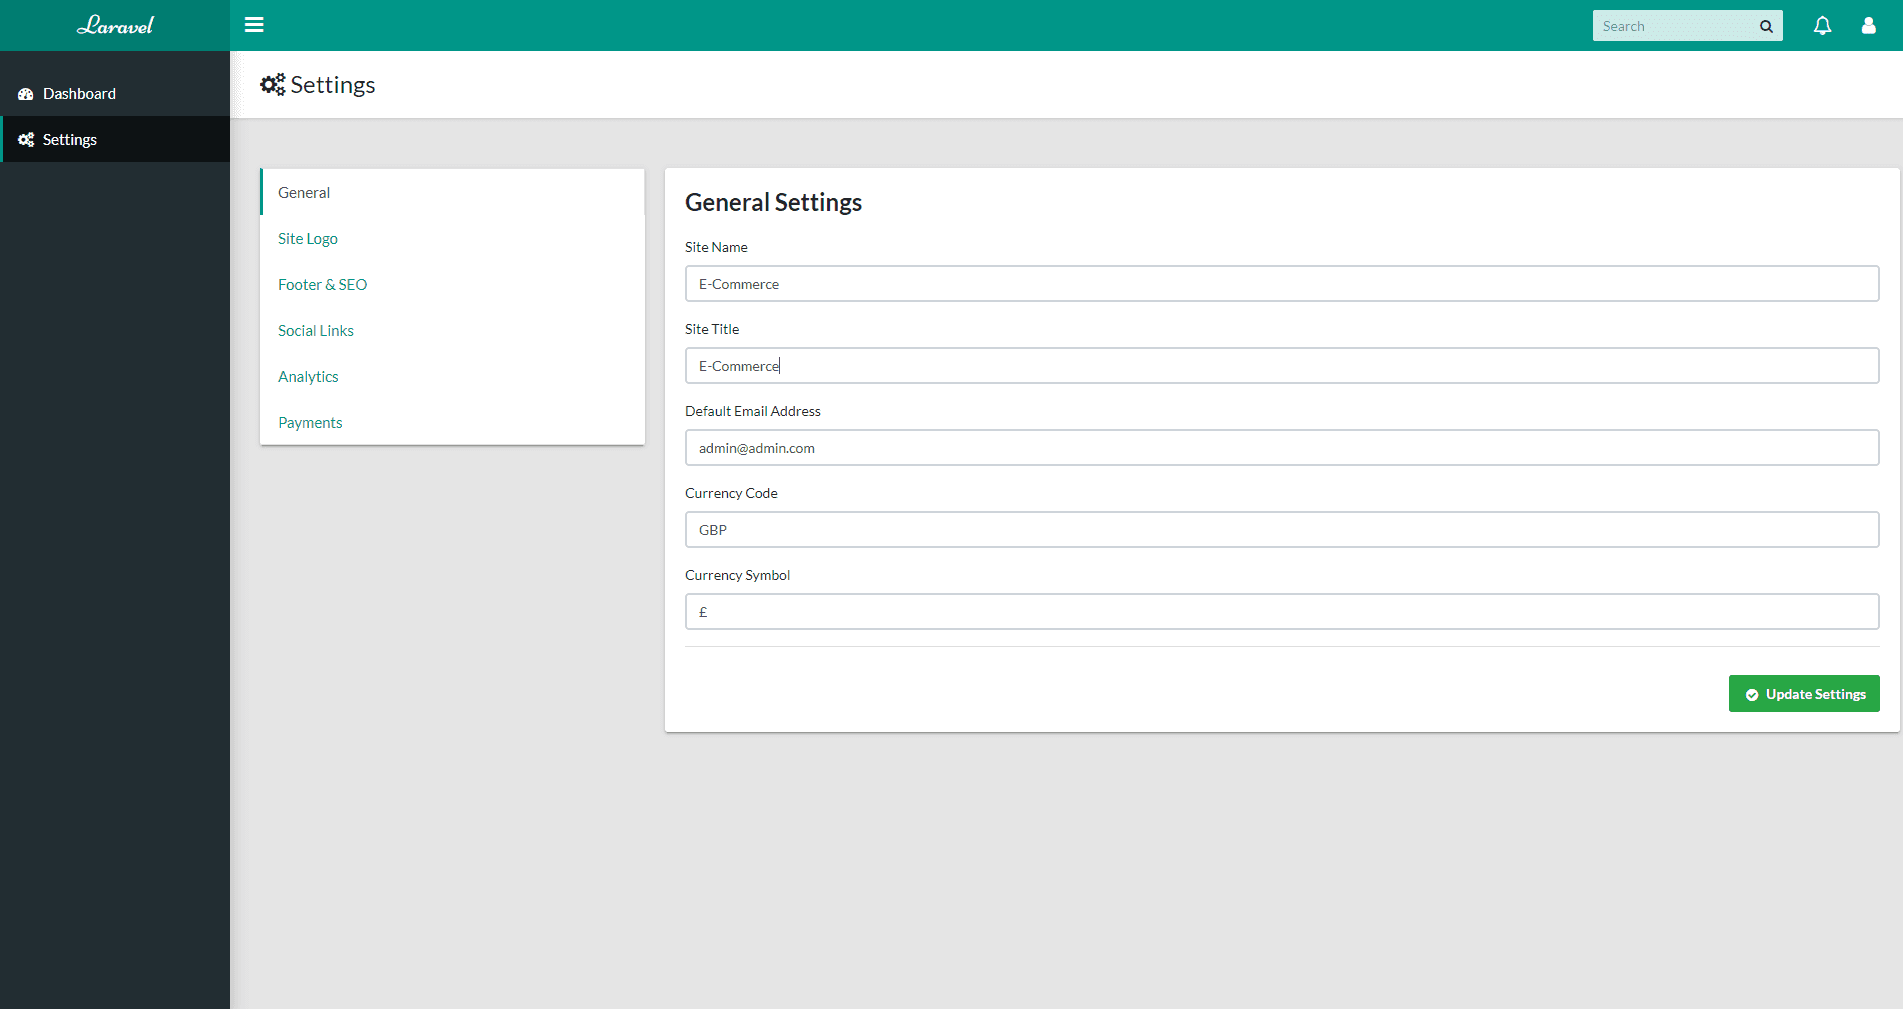Open the Footer & SEO section

(x=322, y=284)
